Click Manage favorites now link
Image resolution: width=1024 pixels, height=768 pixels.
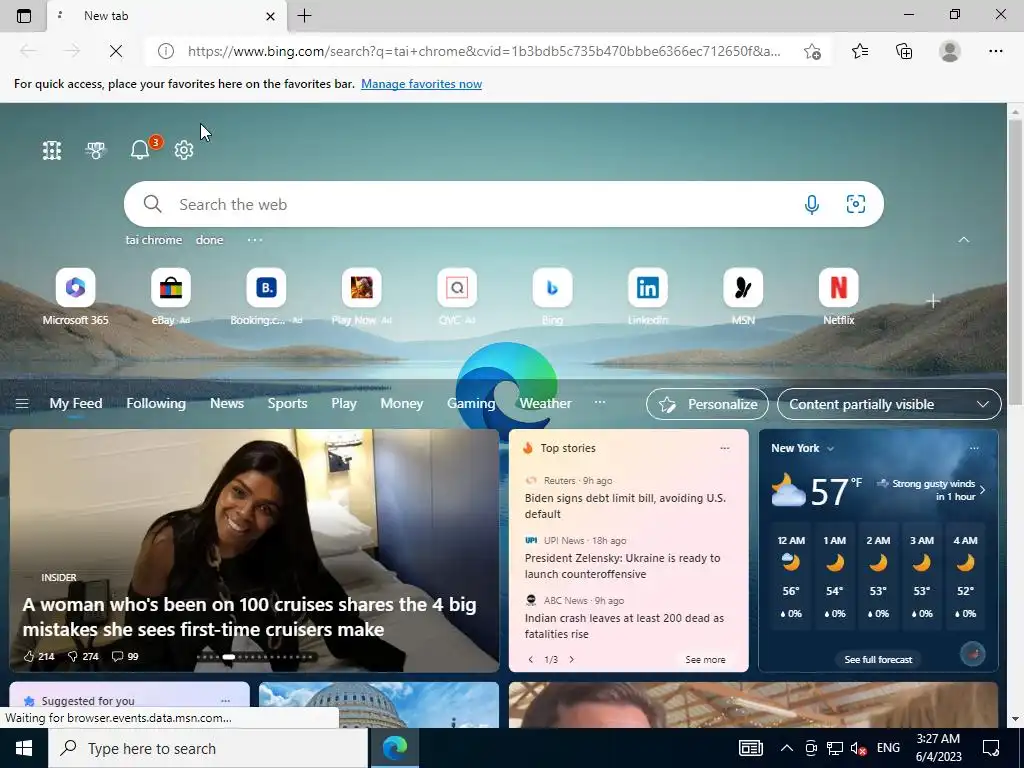coord(421,84)
